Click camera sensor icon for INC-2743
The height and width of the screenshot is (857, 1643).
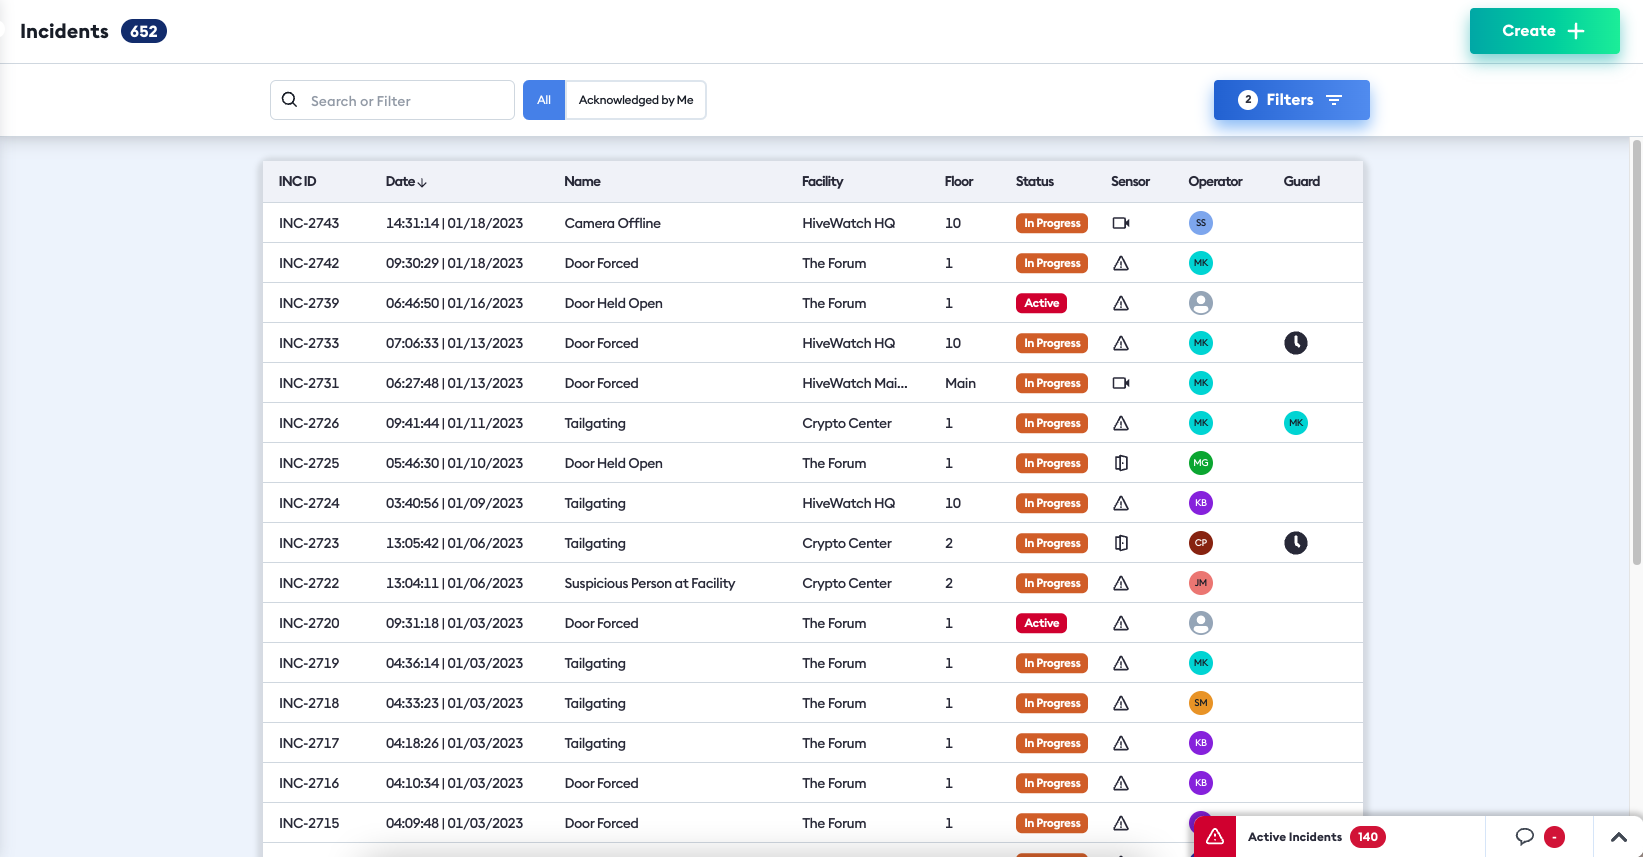[1121, 223]
